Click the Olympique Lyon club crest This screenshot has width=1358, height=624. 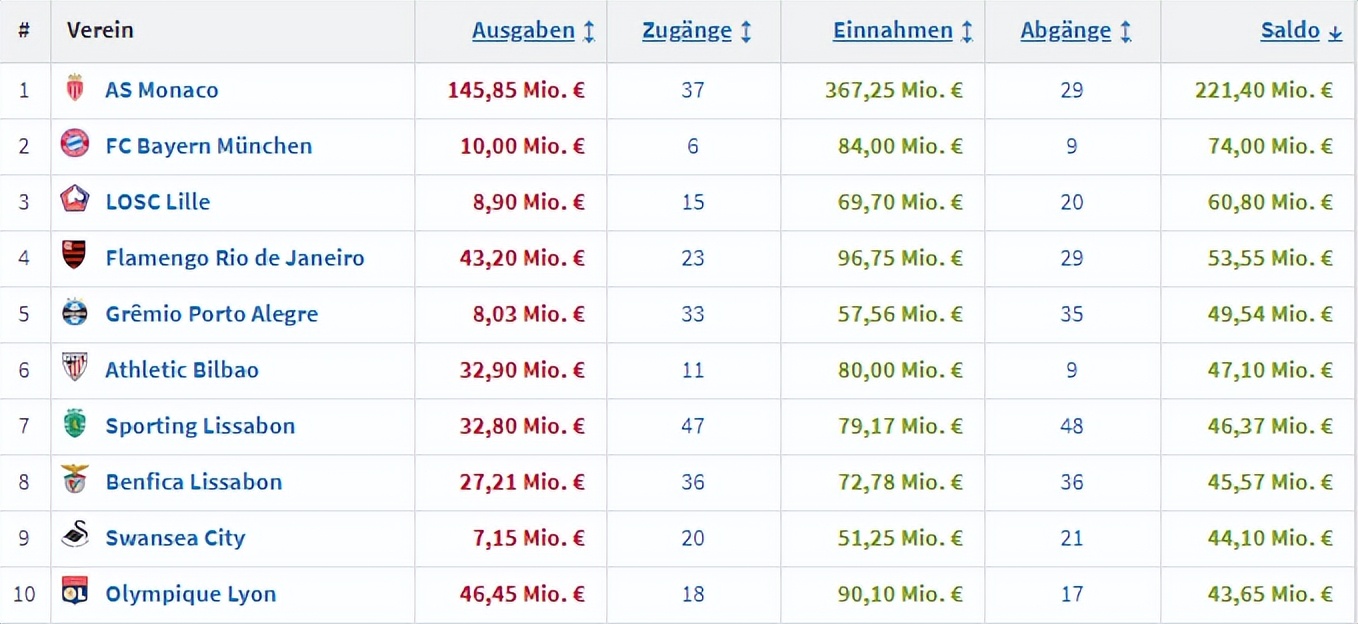75,593
